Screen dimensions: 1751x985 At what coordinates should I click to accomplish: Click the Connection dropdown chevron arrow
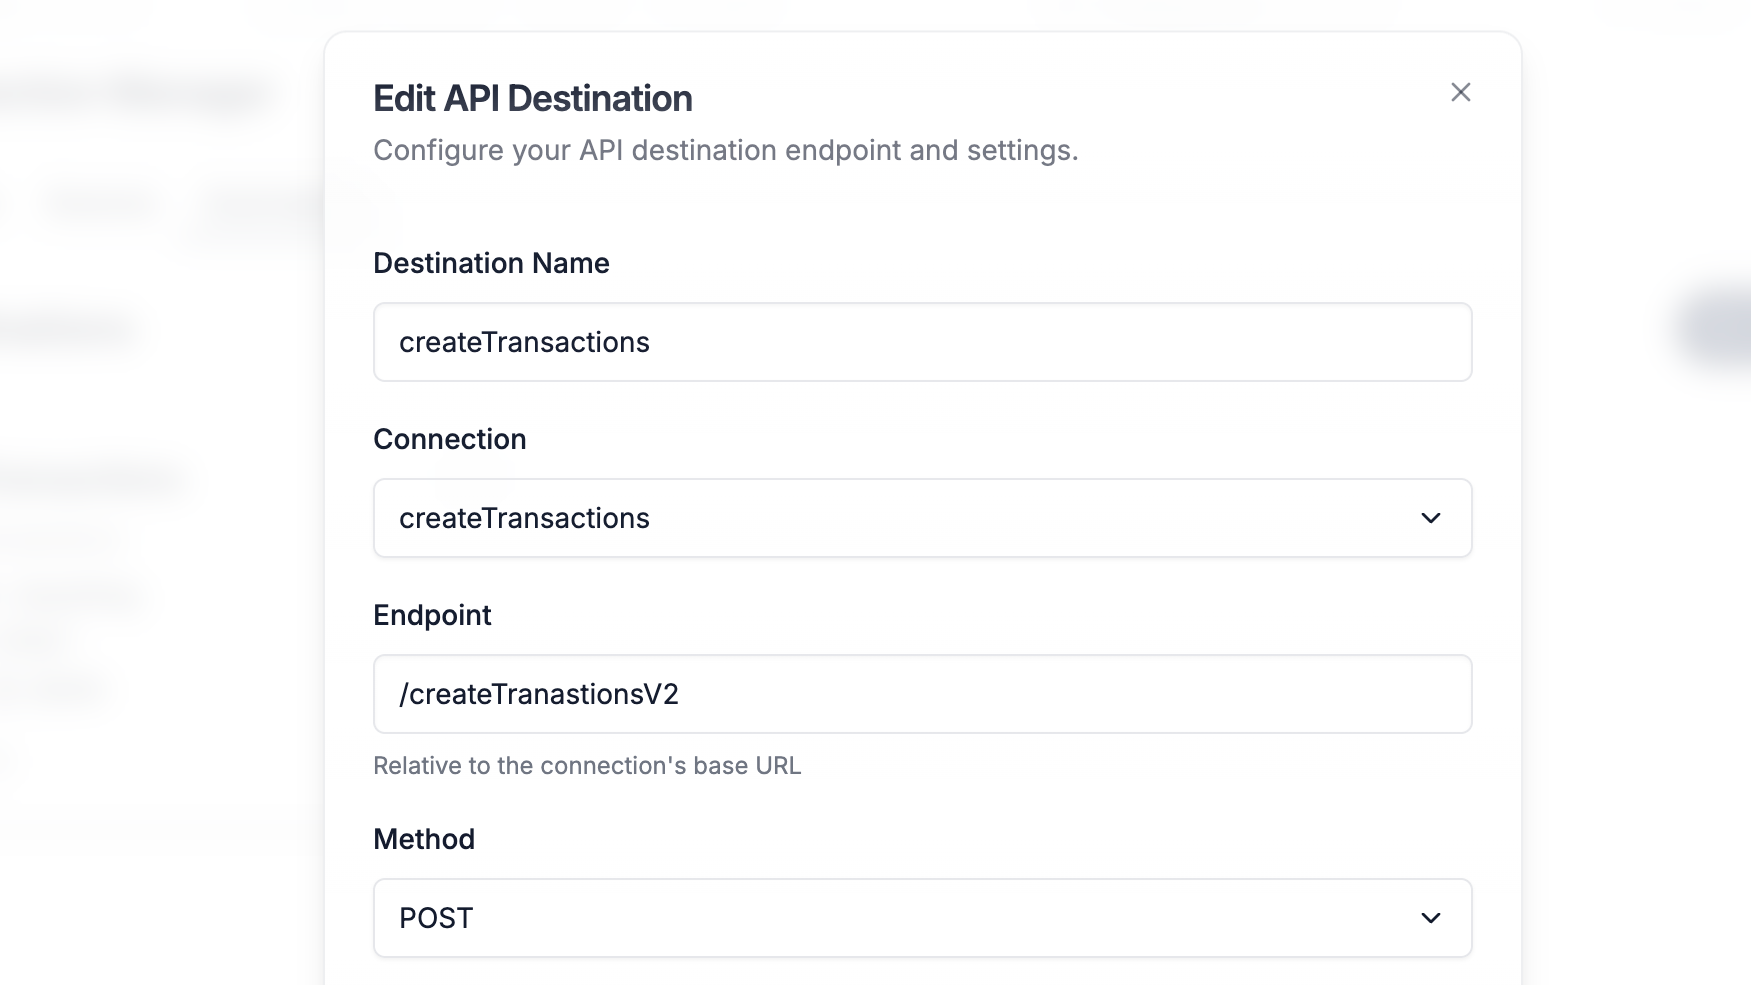(1430, 518)
